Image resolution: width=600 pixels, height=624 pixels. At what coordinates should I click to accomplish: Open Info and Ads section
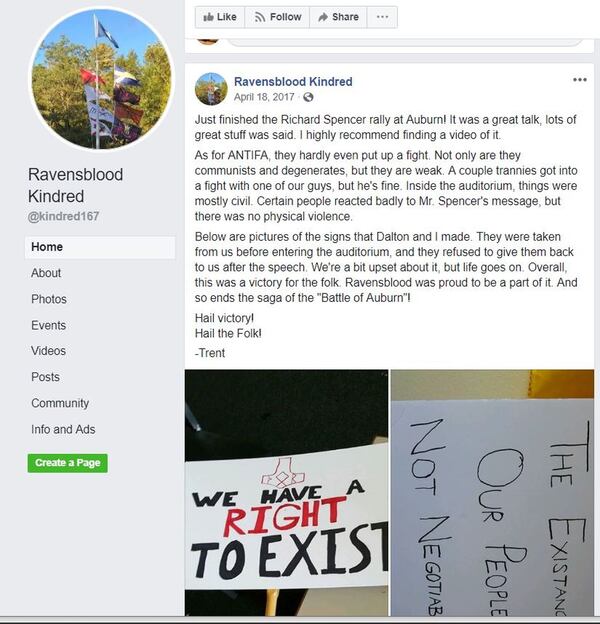pyautogui.click(x=63, y=429)
